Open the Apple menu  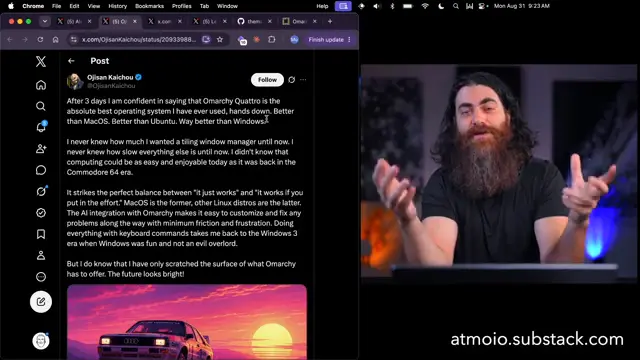click(x=11, y=6)
